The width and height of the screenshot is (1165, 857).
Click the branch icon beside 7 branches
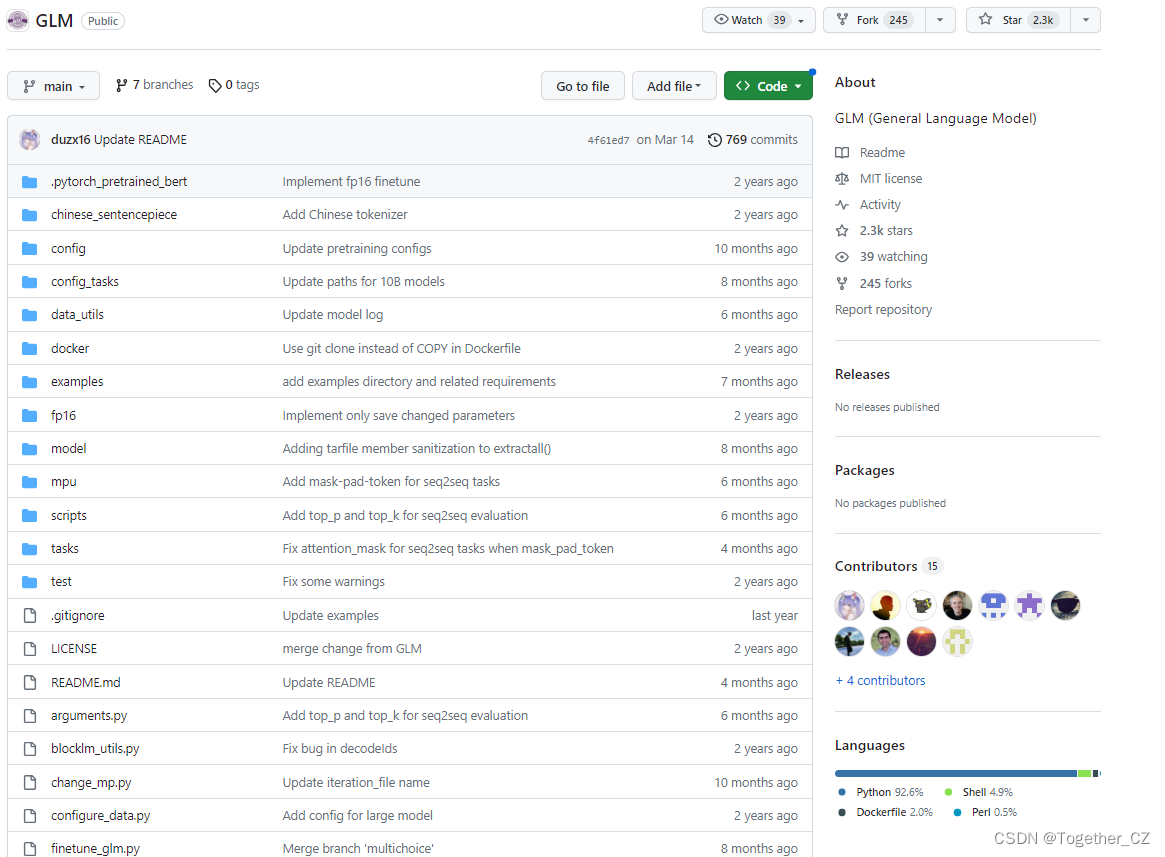tap(122, 85)
